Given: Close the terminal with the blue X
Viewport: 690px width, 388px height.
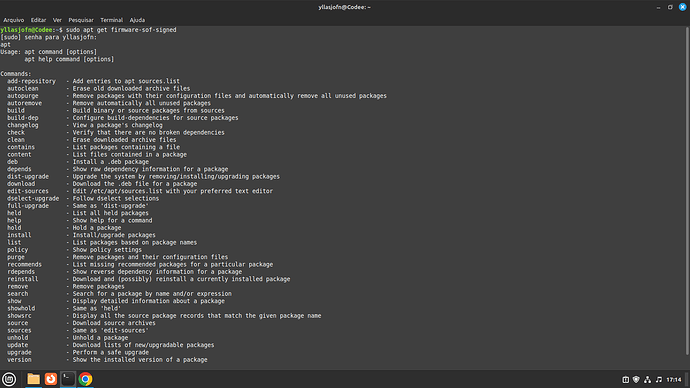Looking at the screenshot, I should tap(683, 7).
